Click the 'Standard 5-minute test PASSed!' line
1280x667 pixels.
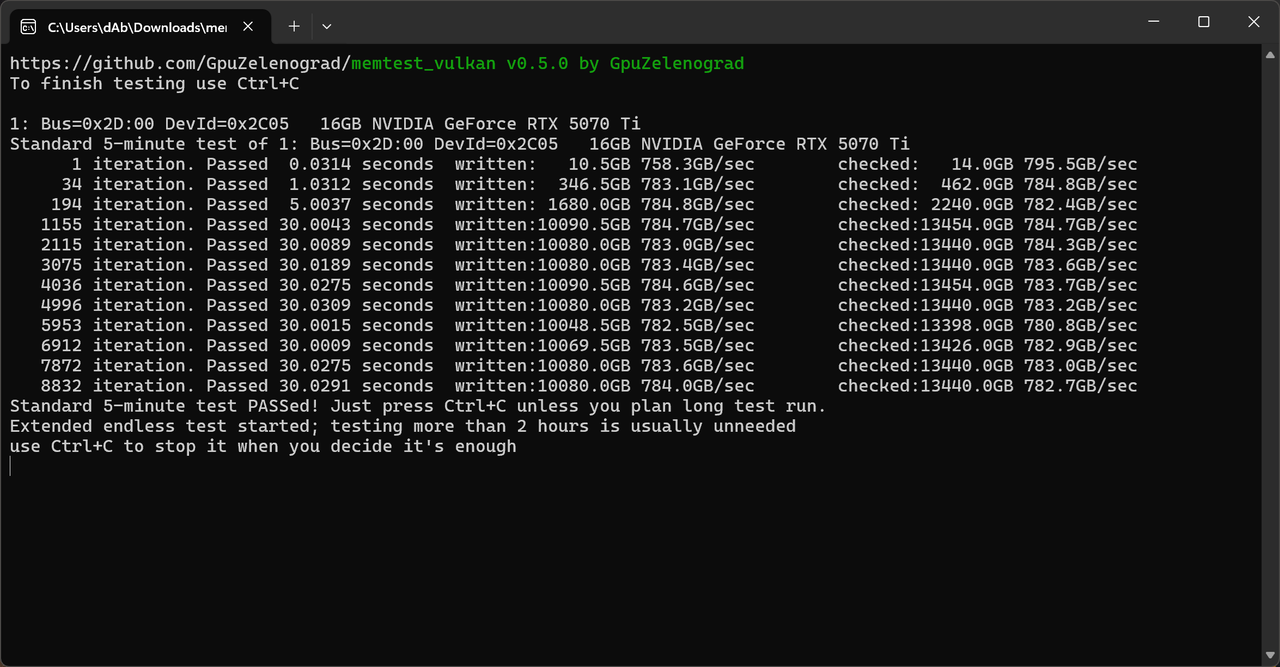pos(418,406)
